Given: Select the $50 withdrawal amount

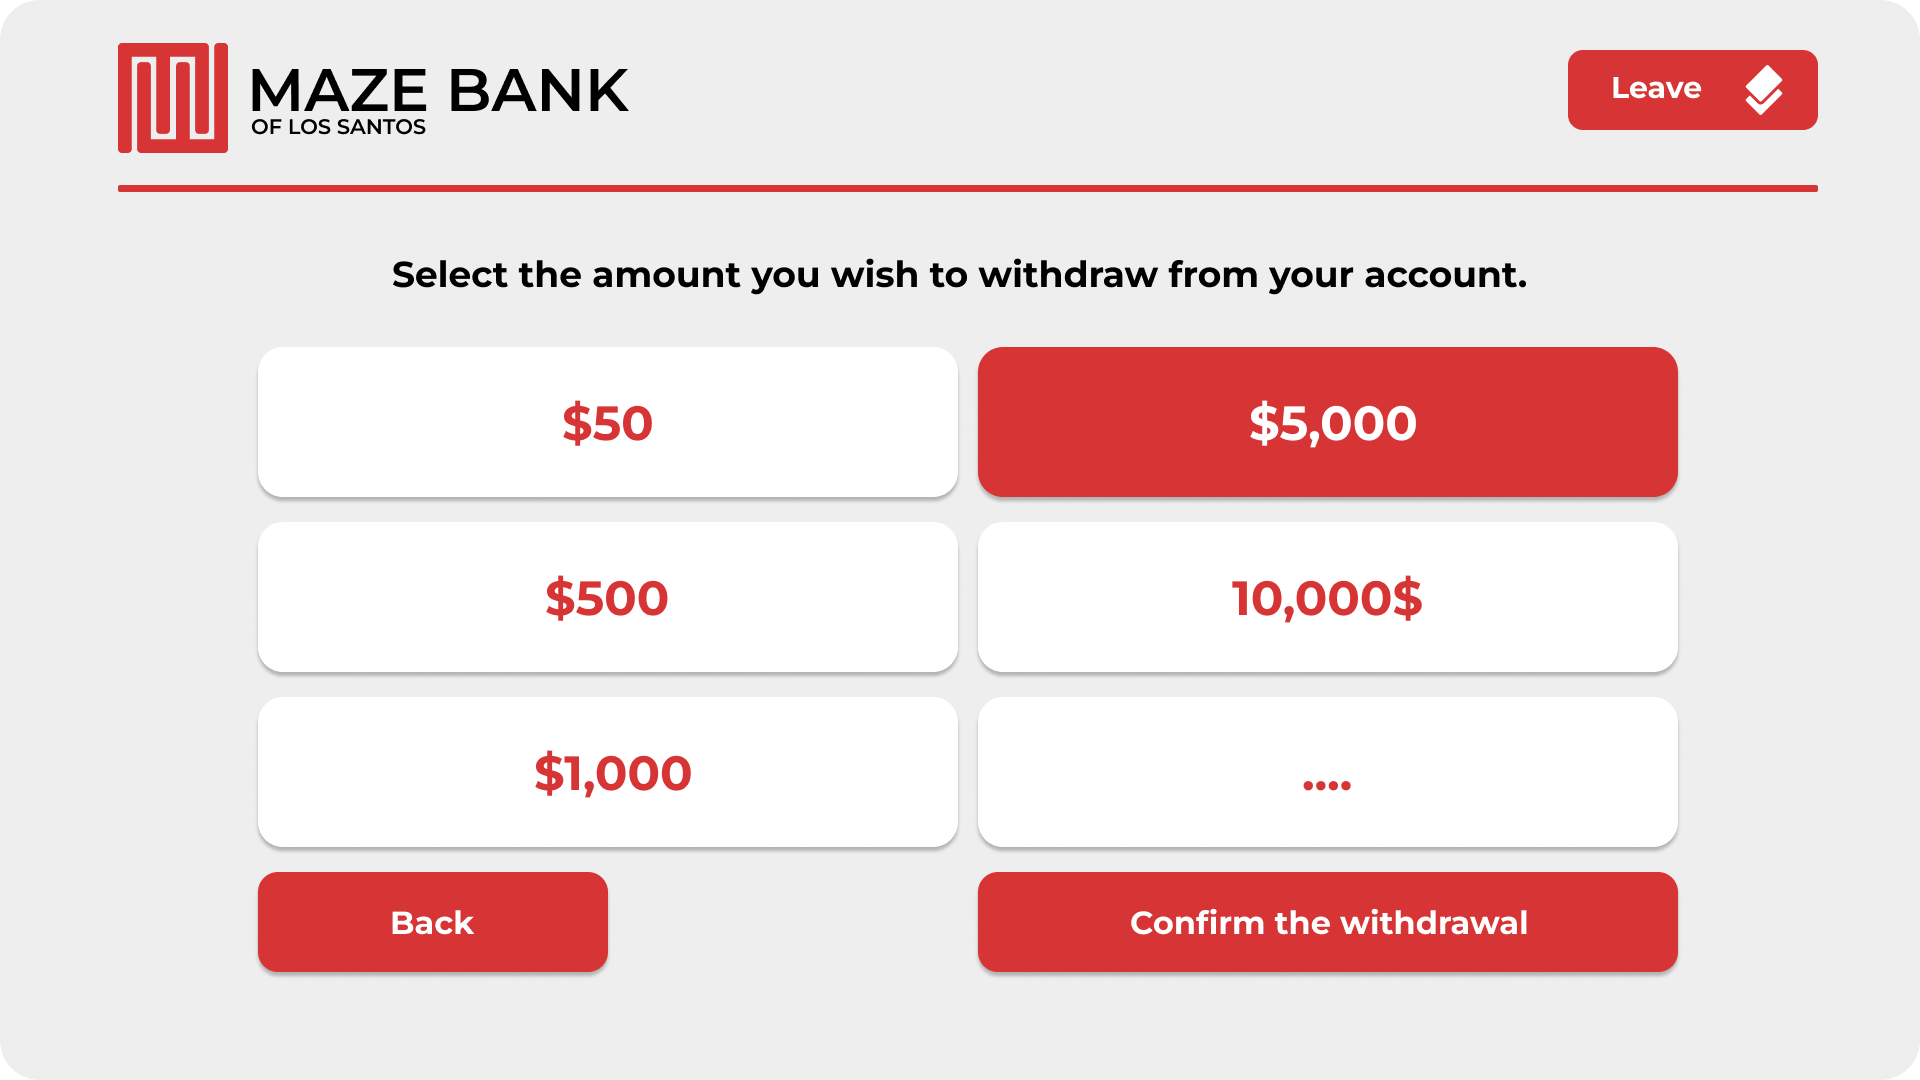Looking at the screenshot, I should (x=607, y=422).
